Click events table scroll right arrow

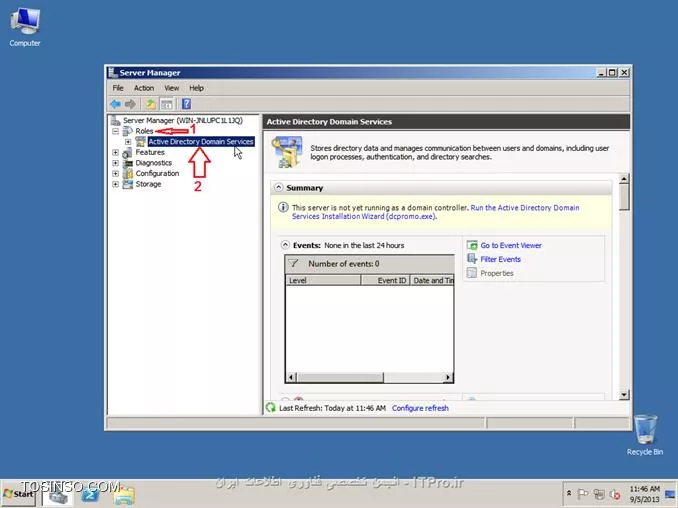[x=448, y=377]
